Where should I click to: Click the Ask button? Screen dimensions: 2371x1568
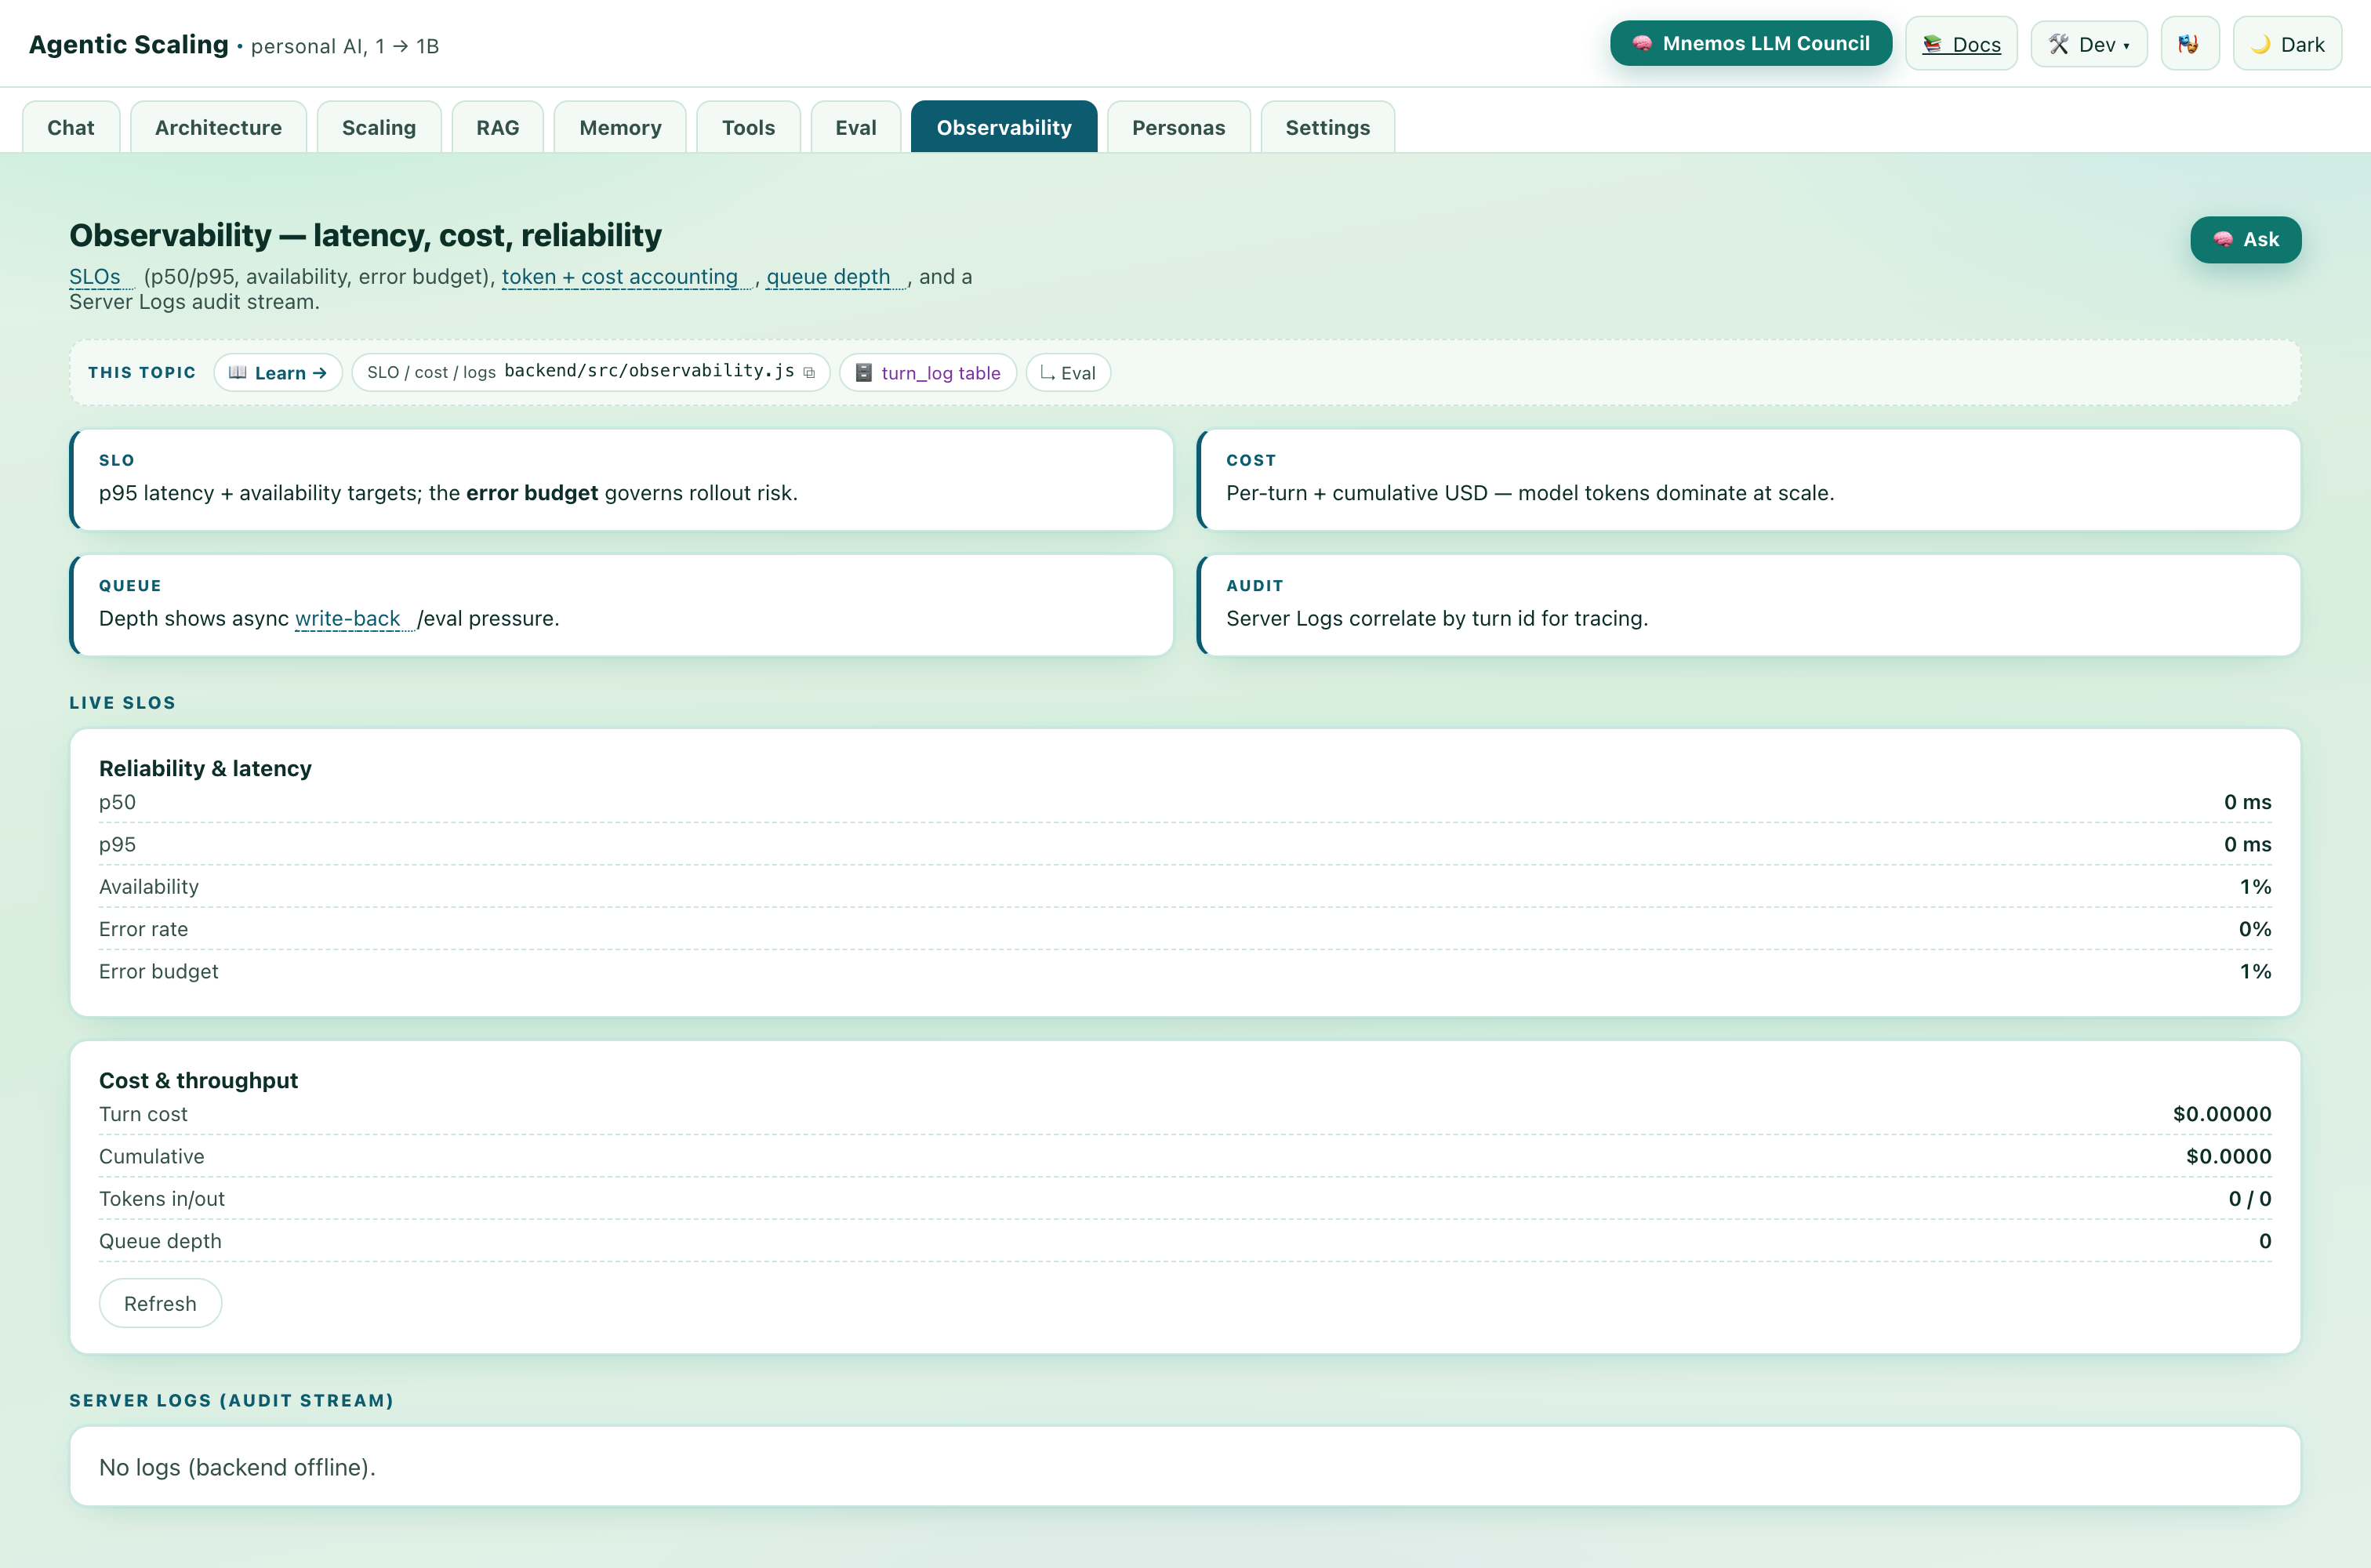(x=2245, y=240)
